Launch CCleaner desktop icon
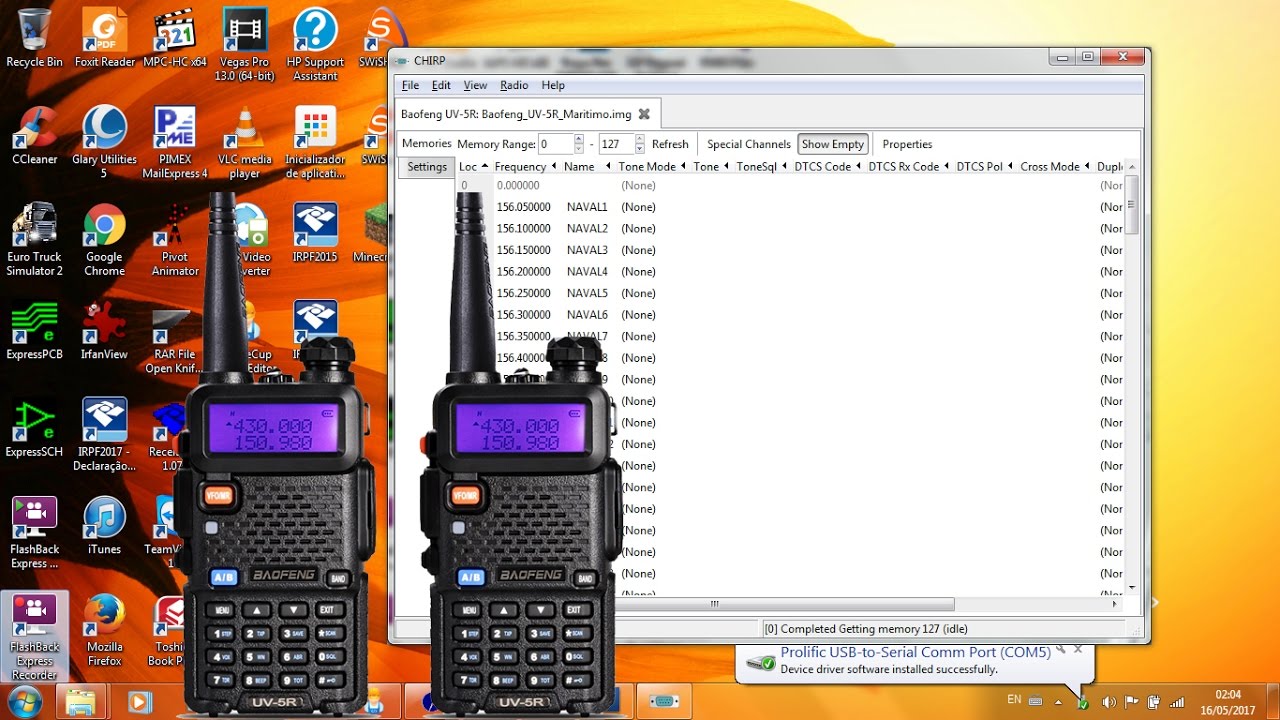The image size is (1280, 720). click(34, 135)
